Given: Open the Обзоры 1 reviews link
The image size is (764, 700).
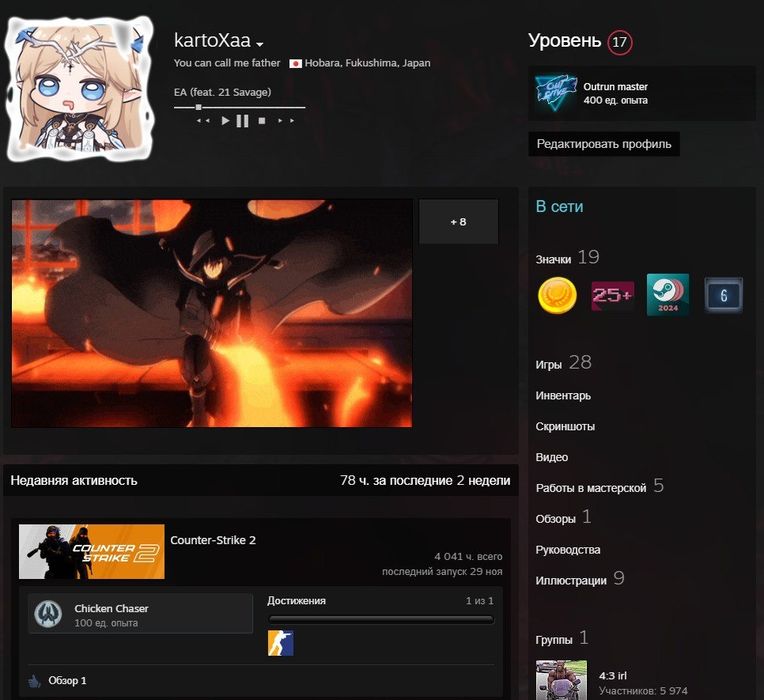Looking at the screenshot, I should (x=563, y=518).
